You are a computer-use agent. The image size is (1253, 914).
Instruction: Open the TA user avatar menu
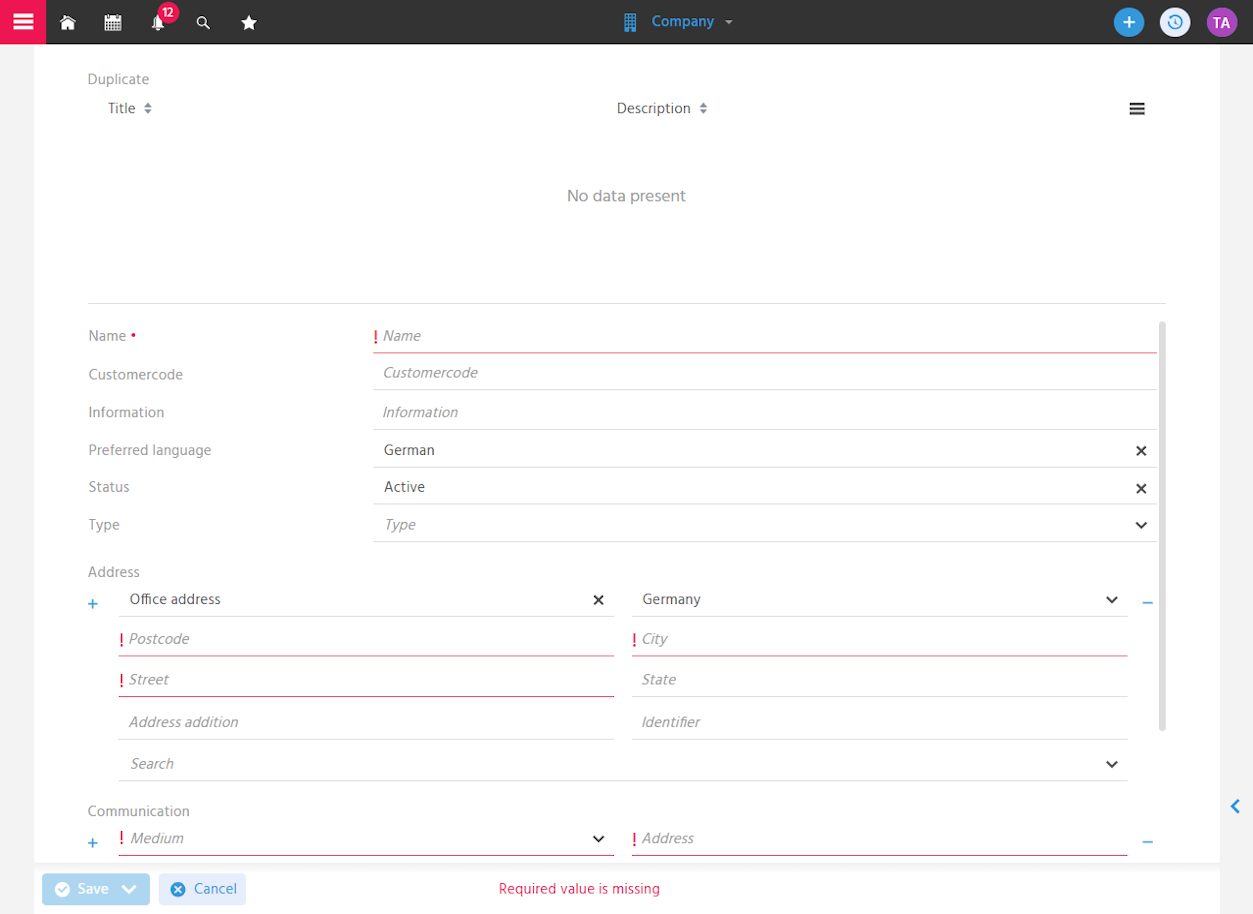[x=1221, y=22]
